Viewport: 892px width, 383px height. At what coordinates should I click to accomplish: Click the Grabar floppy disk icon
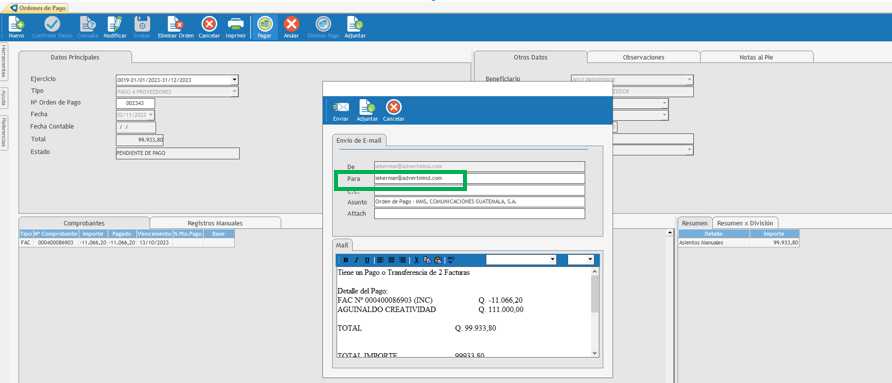(141, 24)
